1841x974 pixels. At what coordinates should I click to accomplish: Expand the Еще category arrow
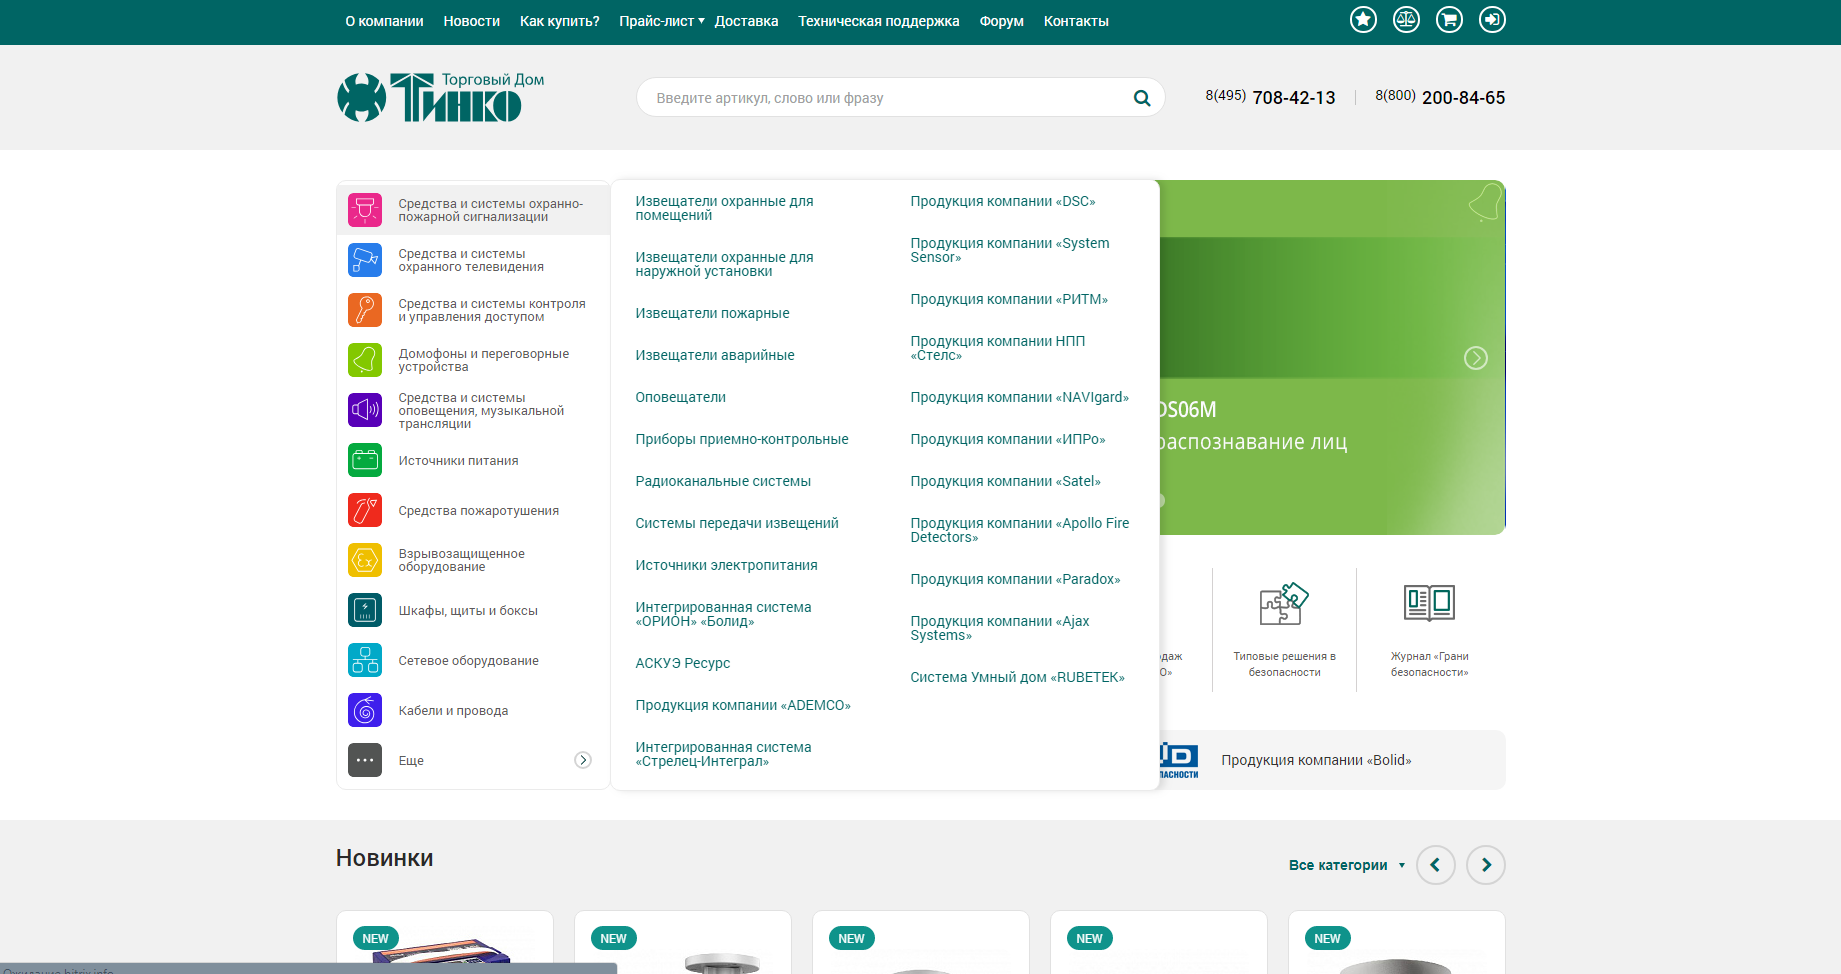(x=583, y=760)
